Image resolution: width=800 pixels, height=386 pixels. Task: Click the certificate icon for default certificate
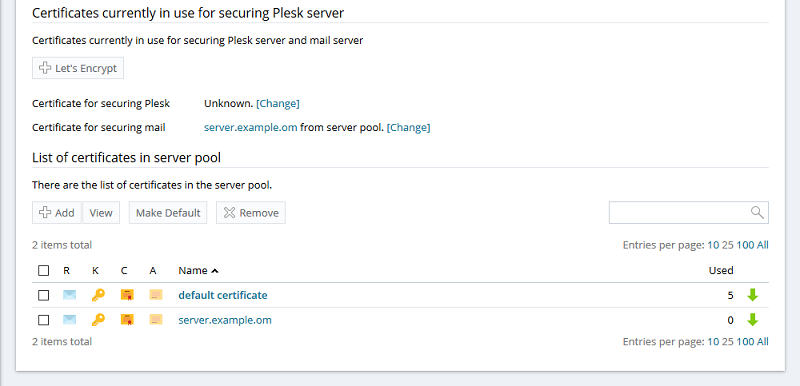[127, 295]
